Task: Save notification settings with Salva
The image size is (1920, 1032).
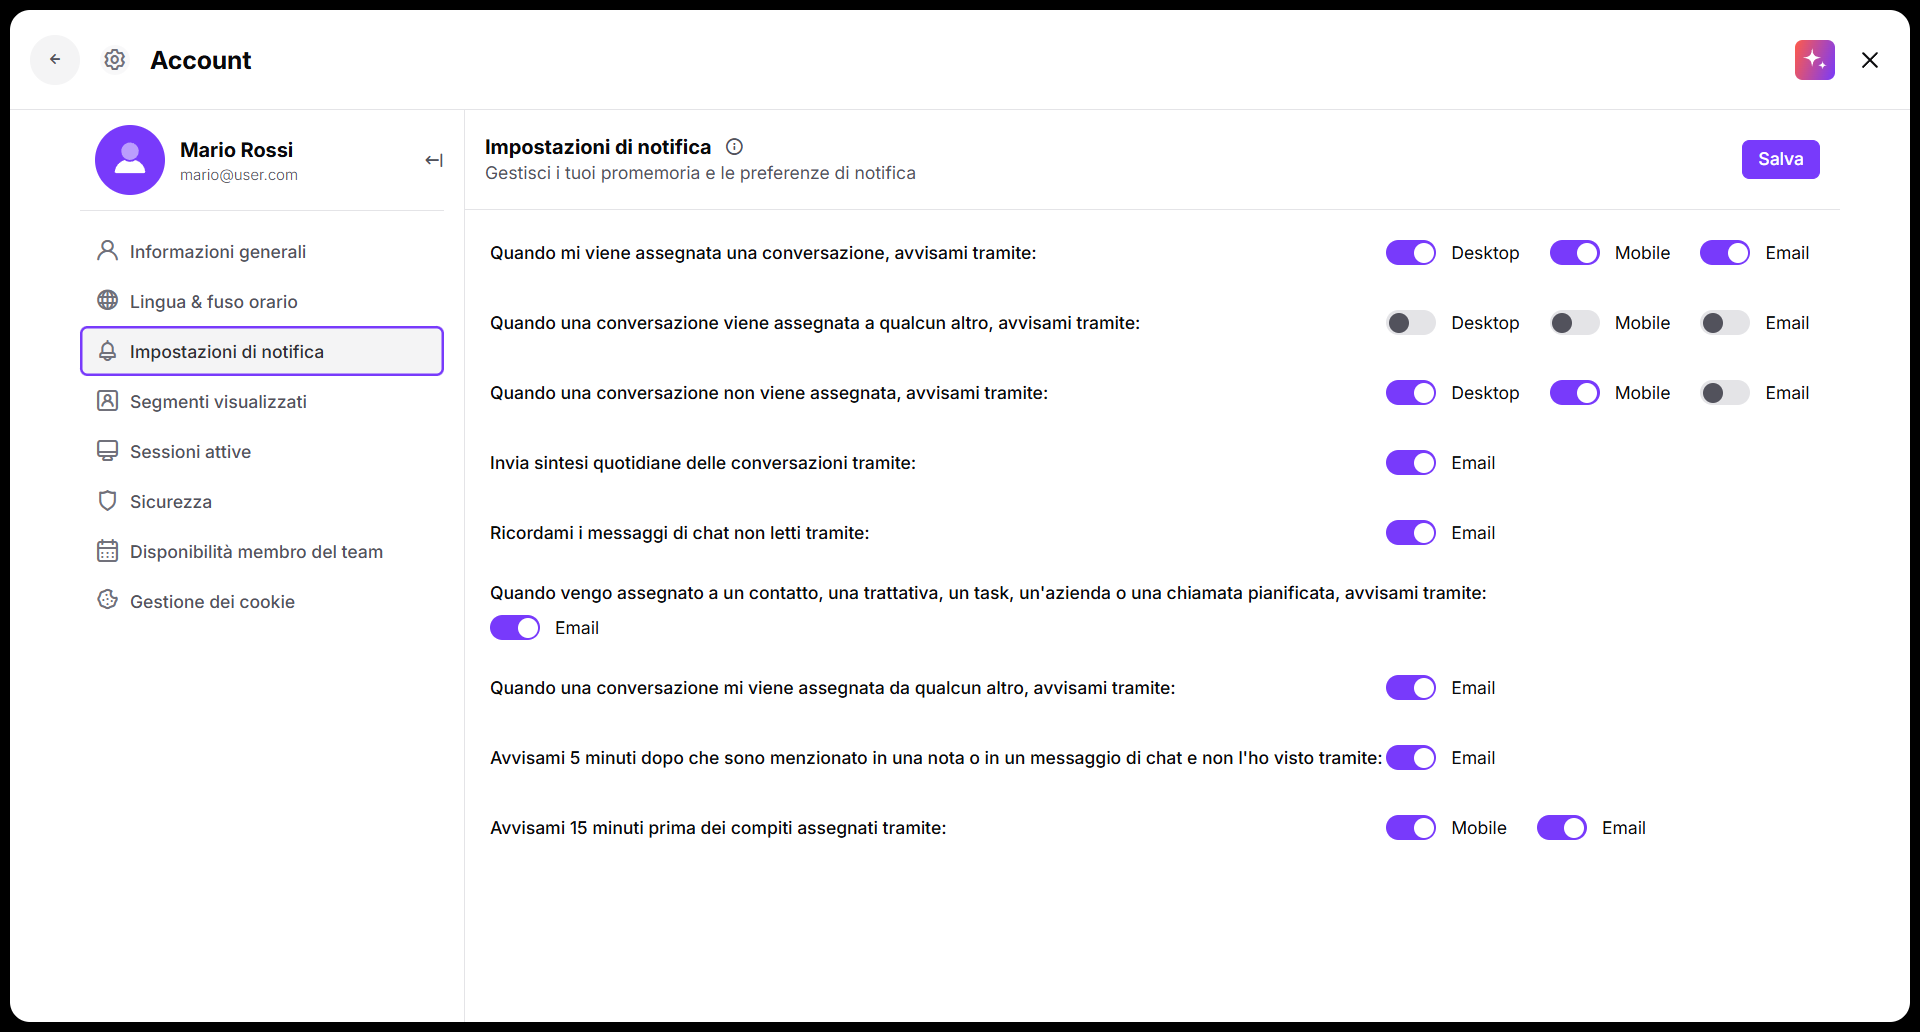Action: [x=1781, y=159]
